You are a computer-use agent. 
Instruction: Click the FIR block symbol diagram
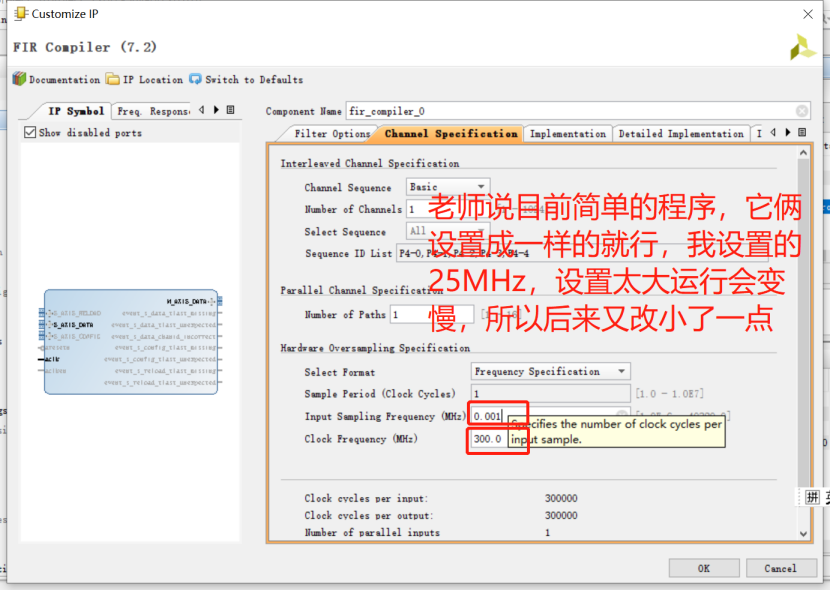(131, 341)
